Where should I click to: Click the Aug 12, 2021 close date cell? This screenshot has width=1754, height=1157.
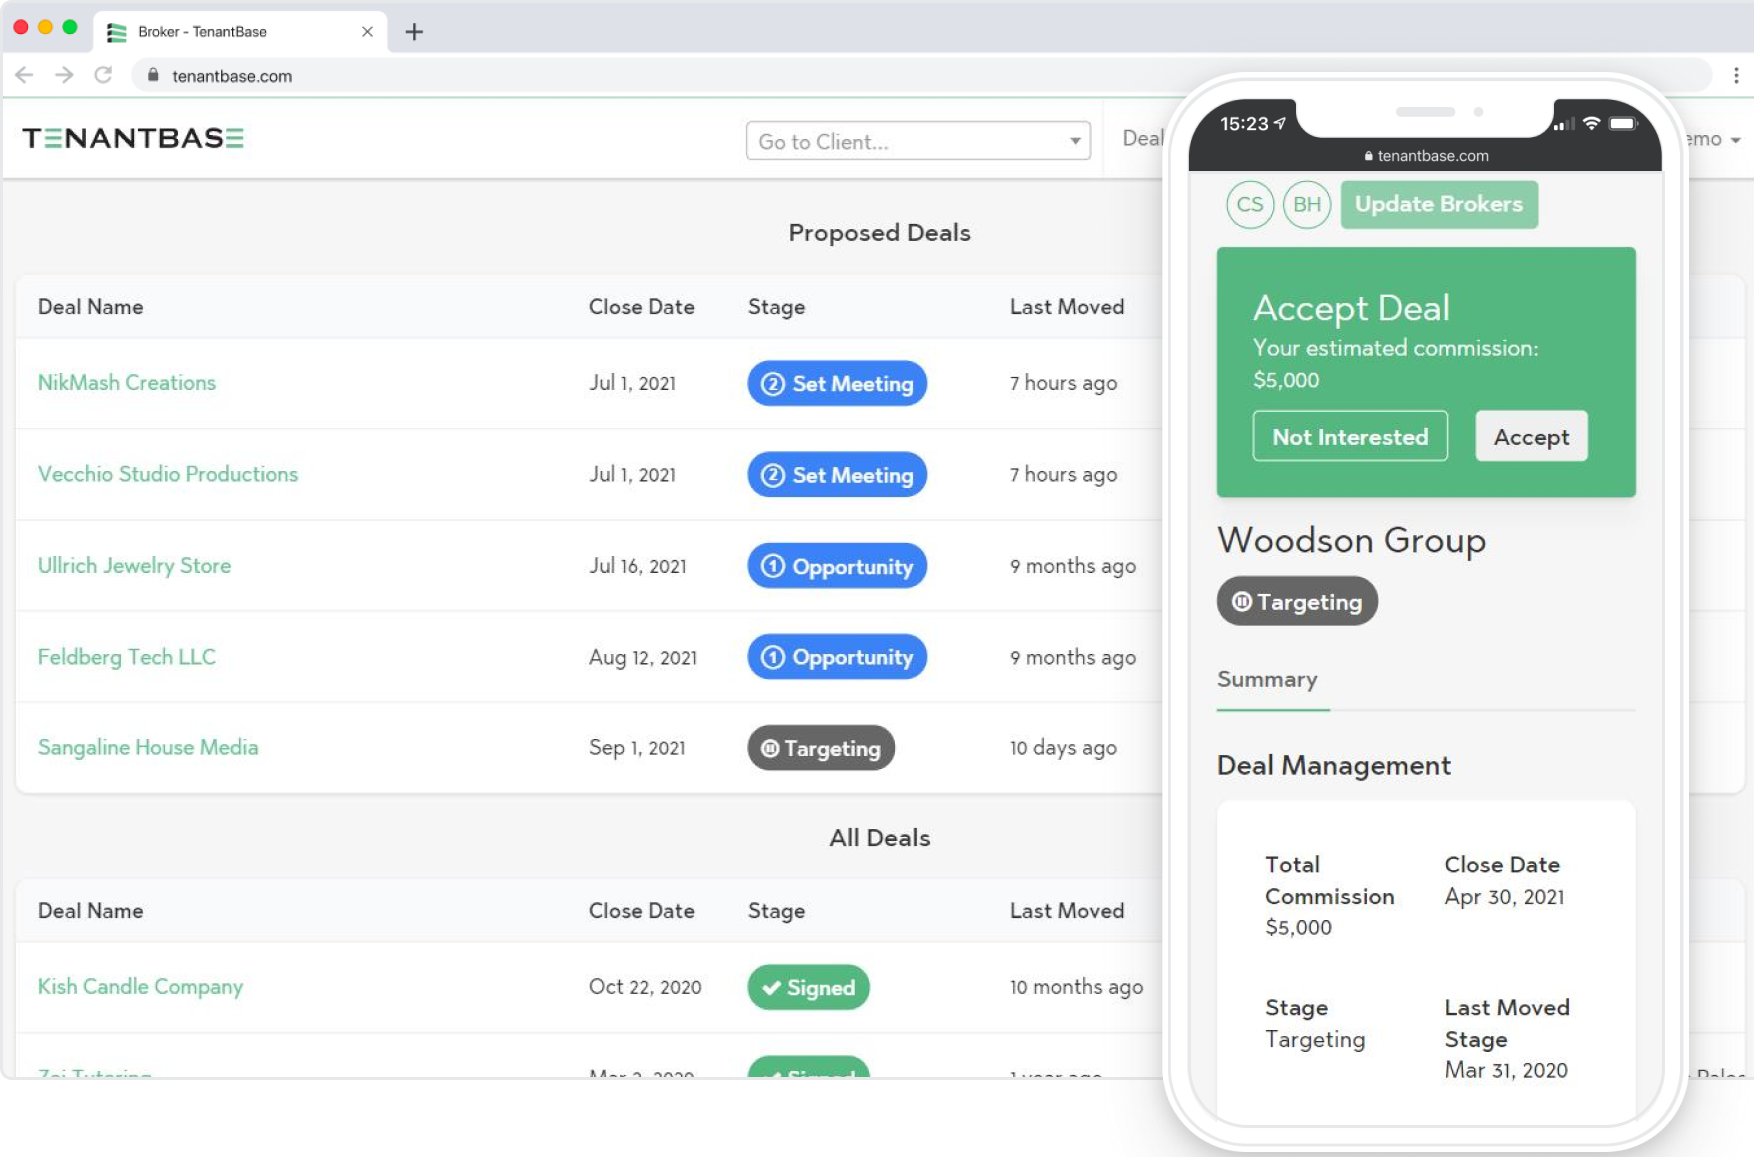(643, 657)
